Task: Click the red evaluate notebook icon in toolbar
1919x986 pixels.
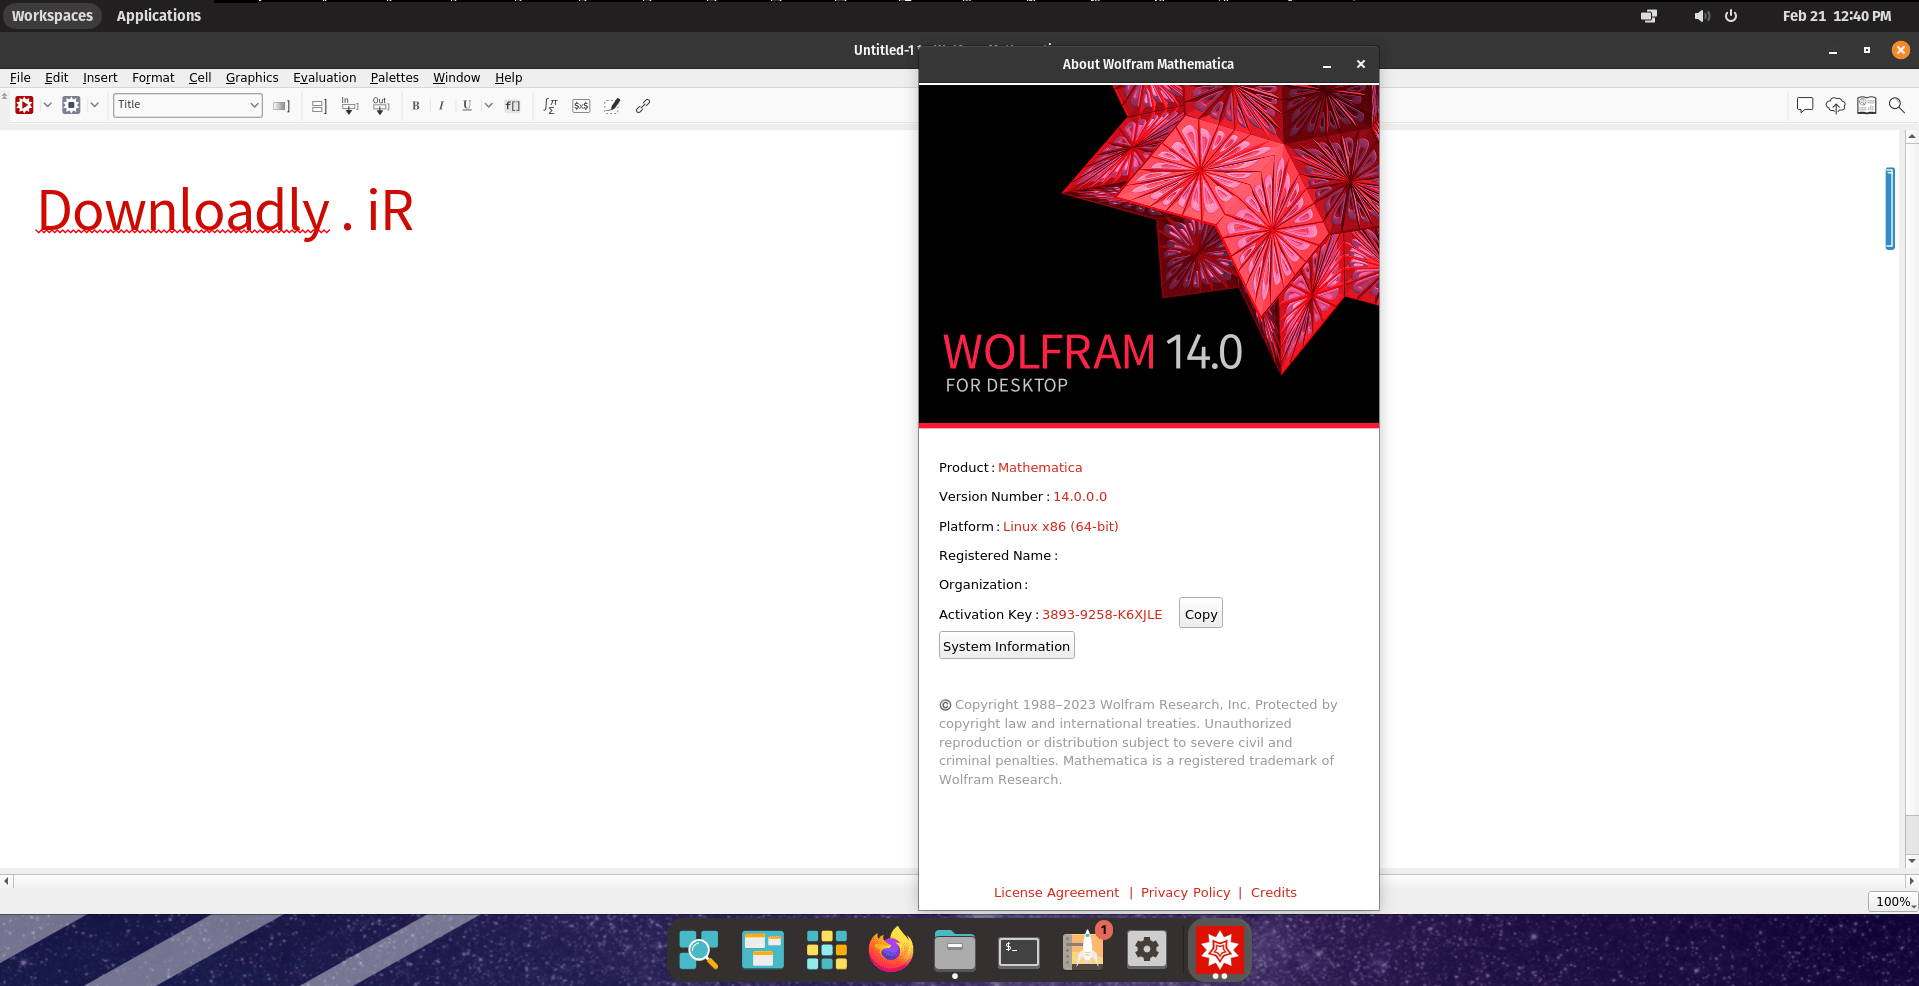Action: coord(25,105)
